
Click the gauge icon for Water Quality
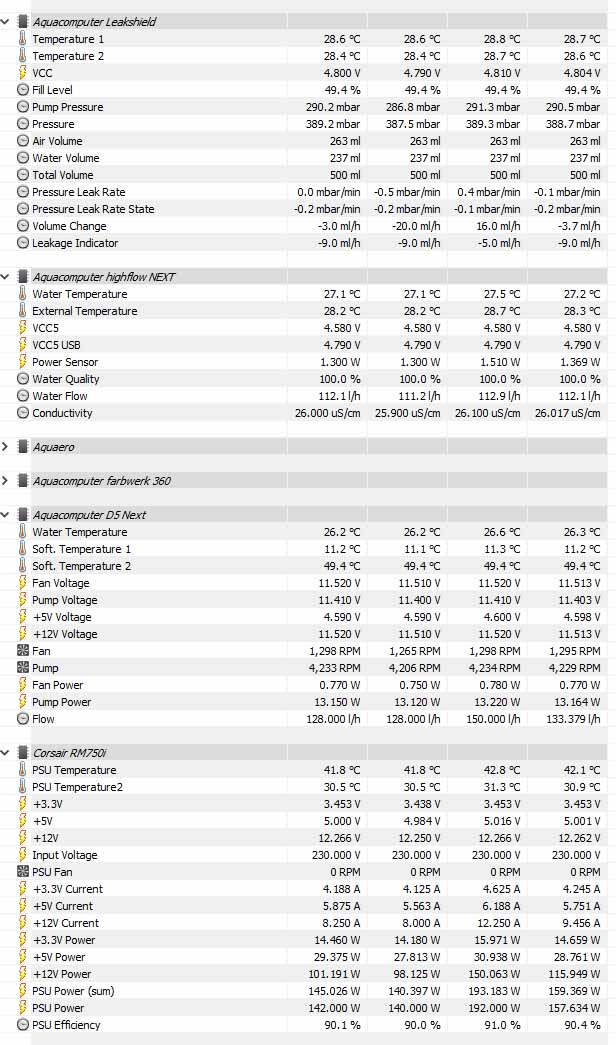[23, 379]
